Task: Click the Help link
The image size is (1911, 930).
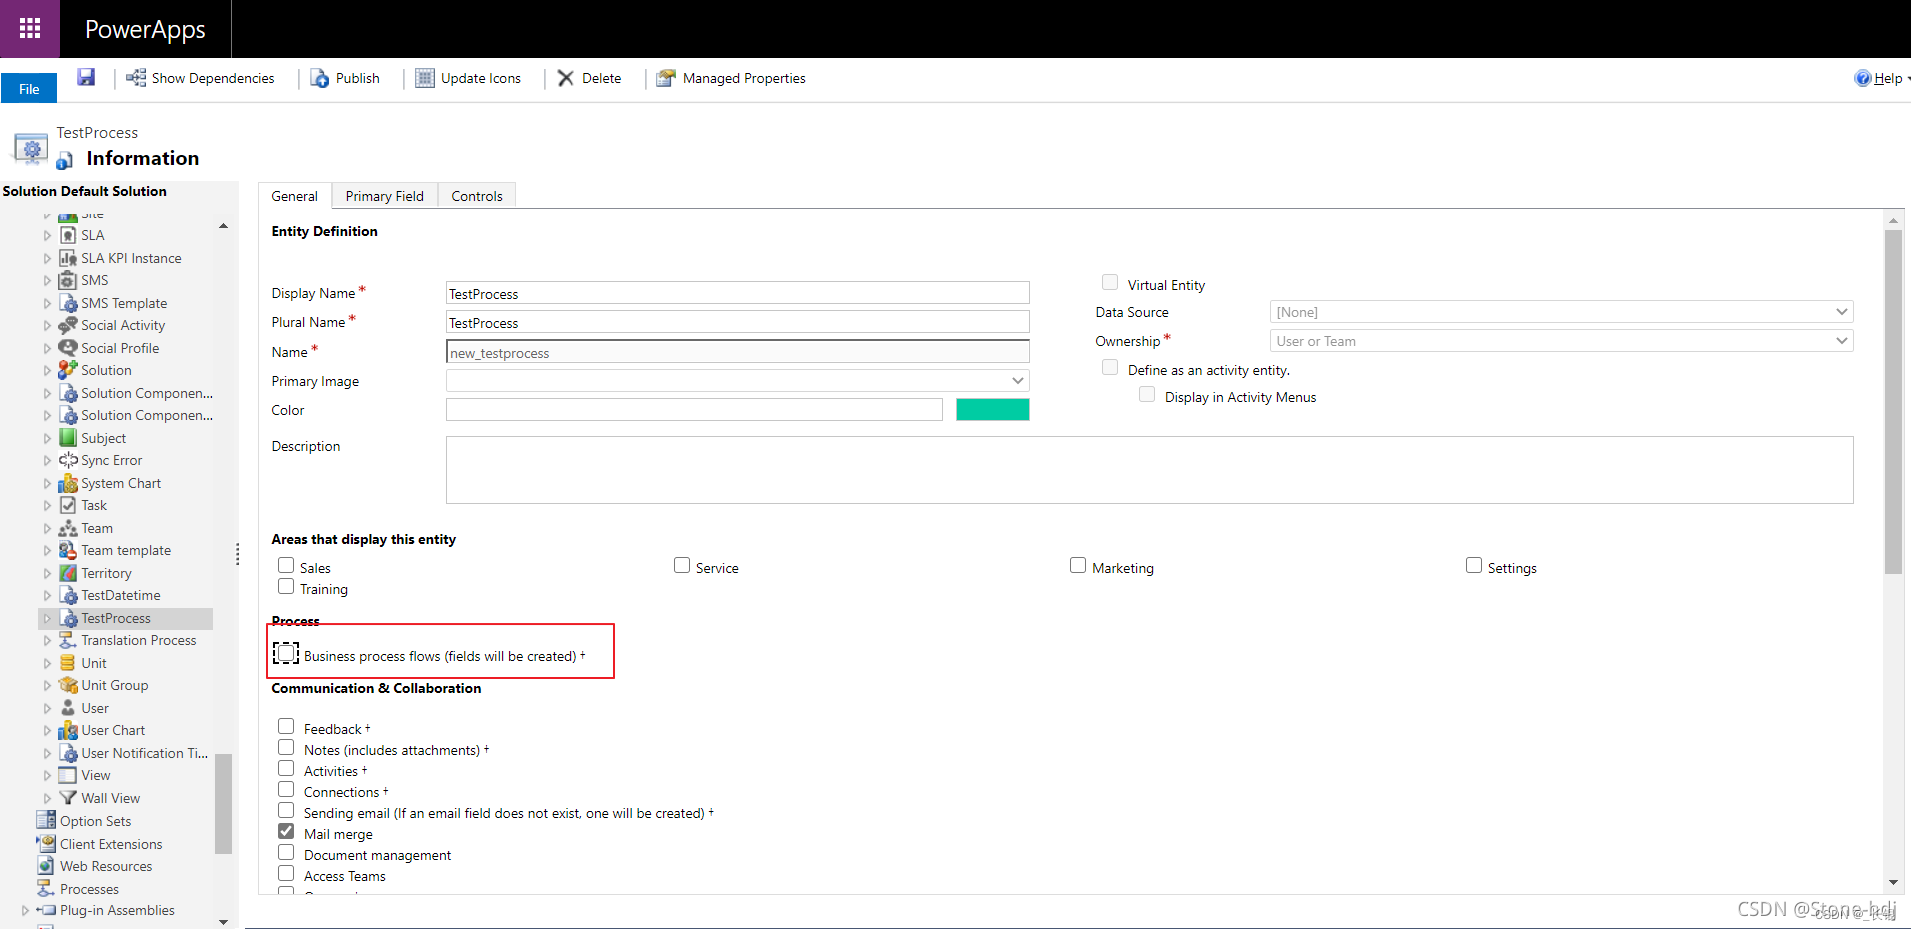Action: [x=1884, y=78]
